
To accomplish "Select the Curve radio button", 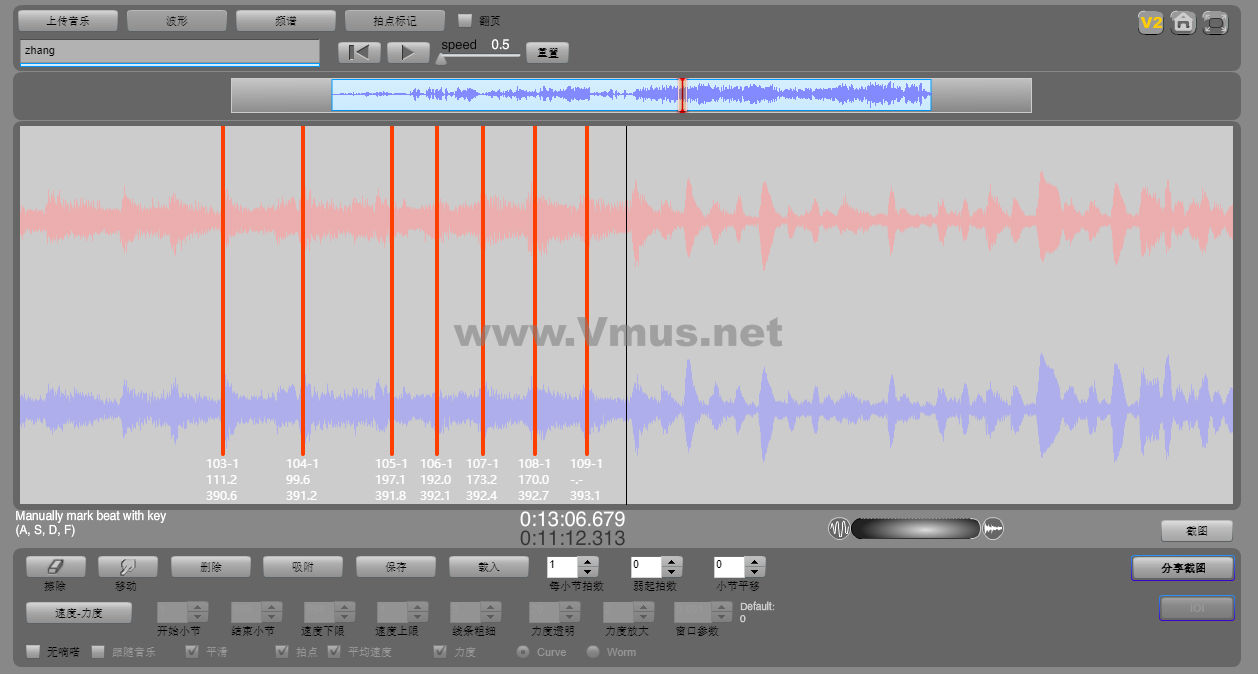I will point(522,652).
